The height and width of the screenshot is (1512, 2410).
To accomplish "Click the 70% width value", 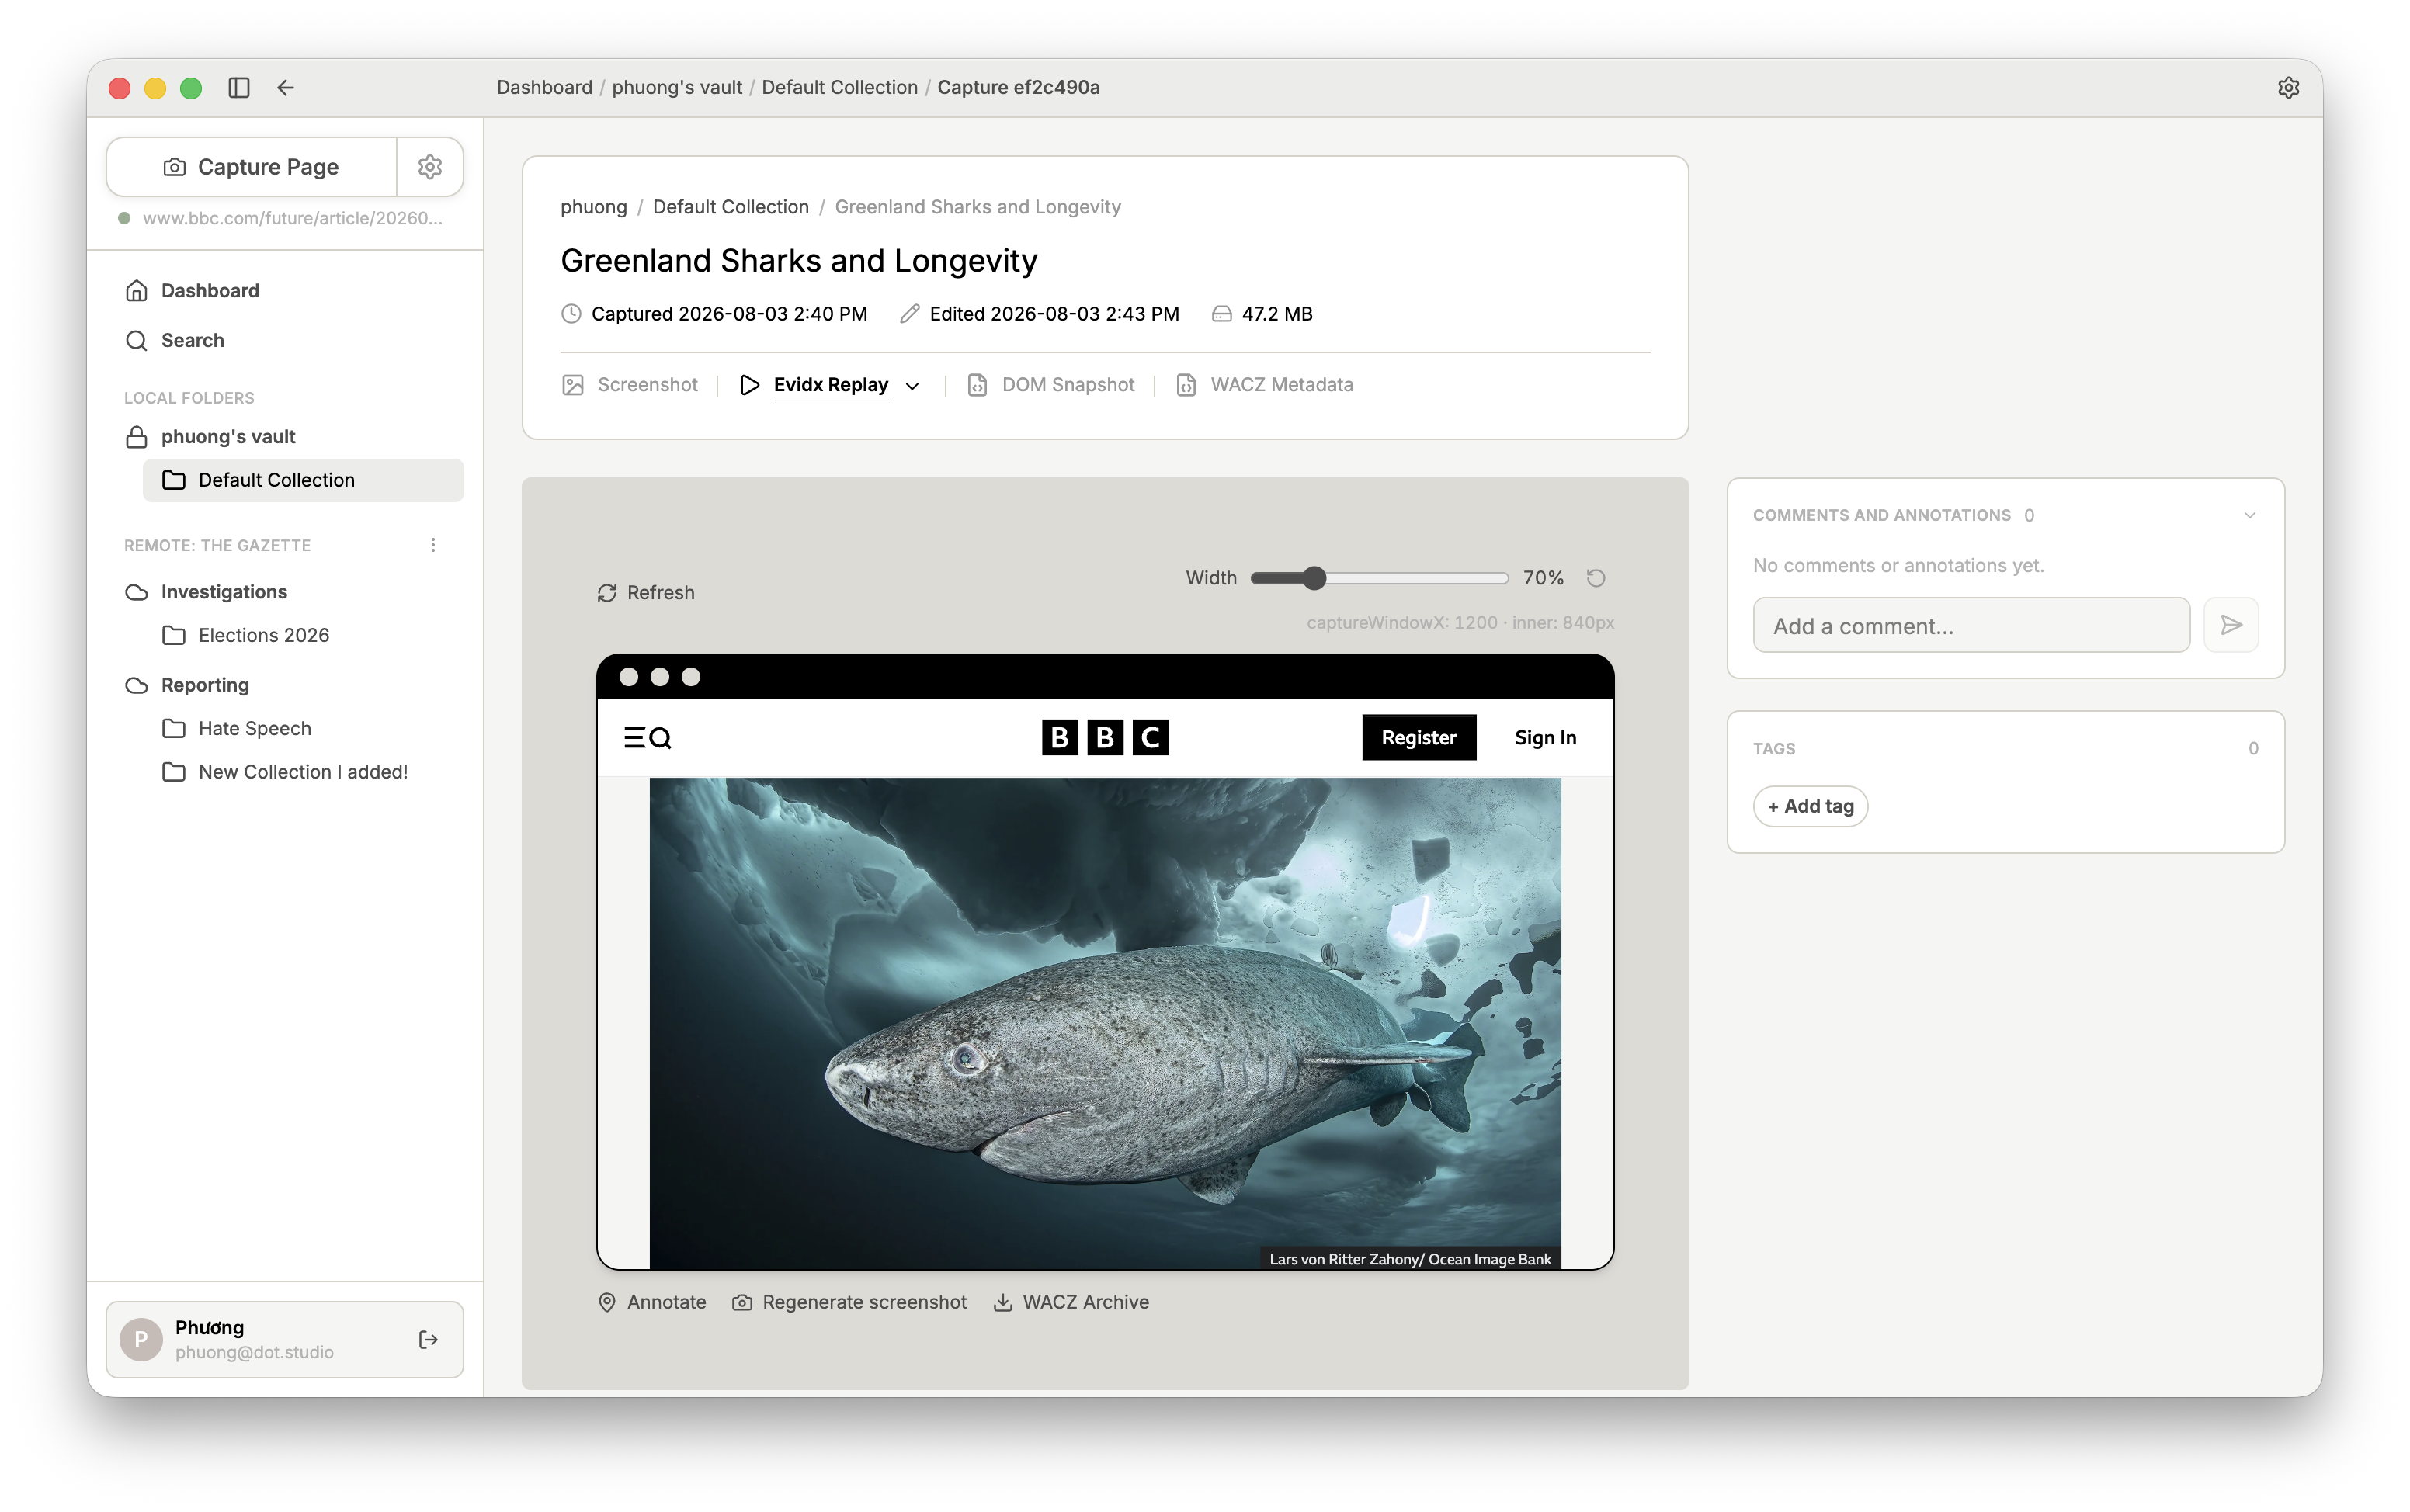I will pyautogui.click(x=1542, y=578).
